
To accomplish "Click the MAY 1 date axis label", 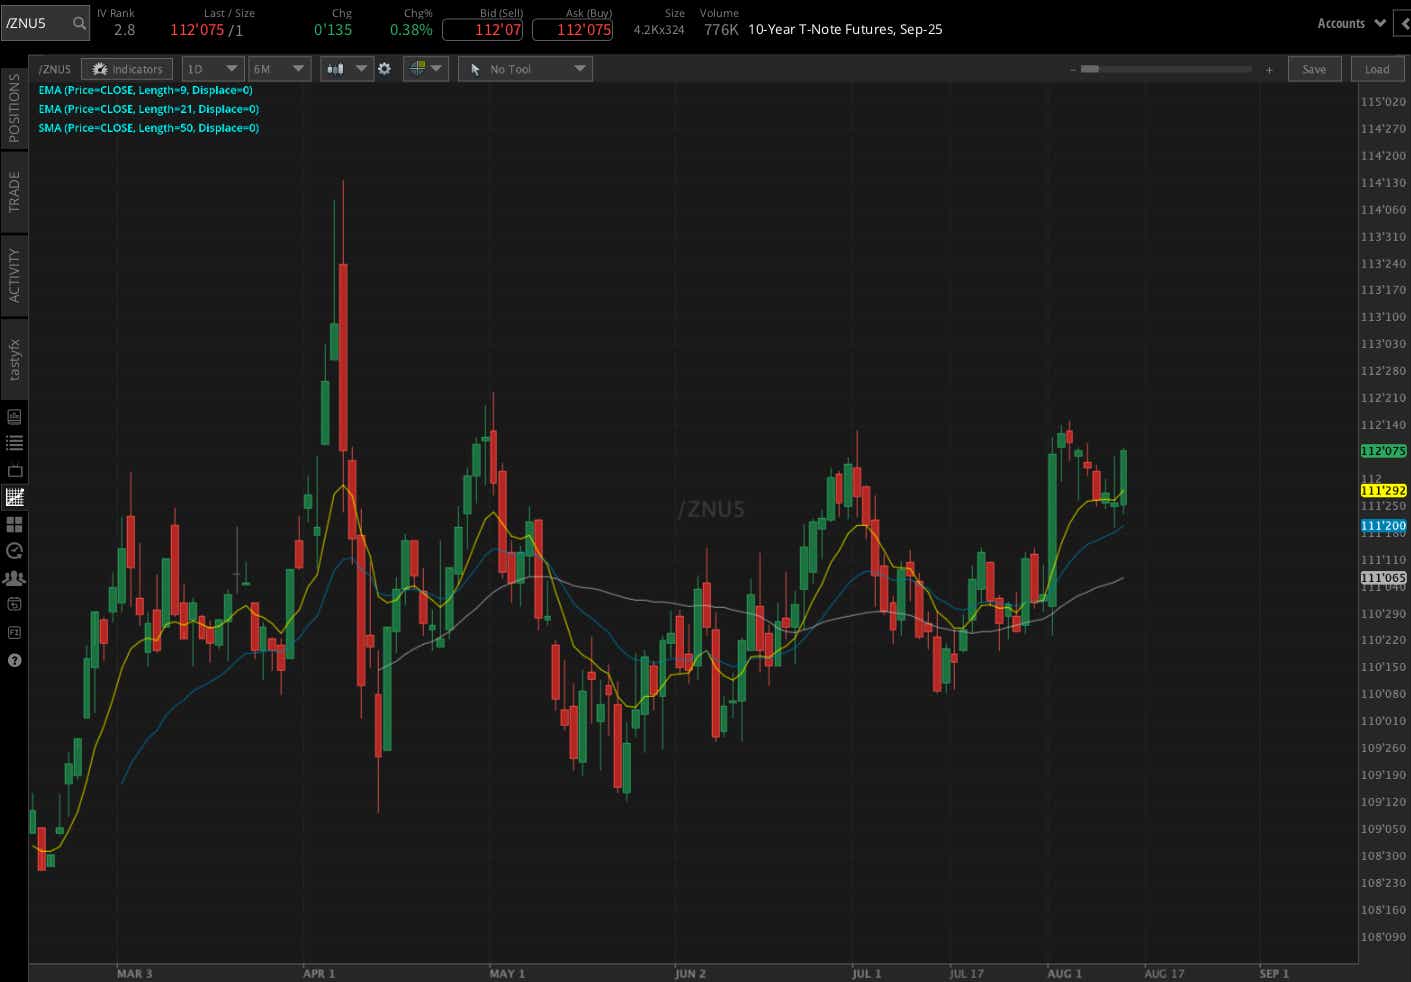I will (507, 973).
